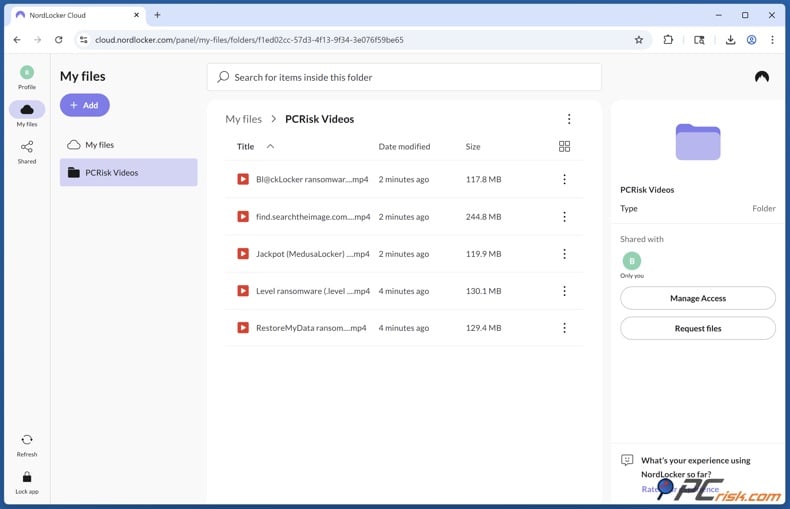Click the My files breadcrumb link
Viewport: 790px width, 509px height.
pos(243,119)
